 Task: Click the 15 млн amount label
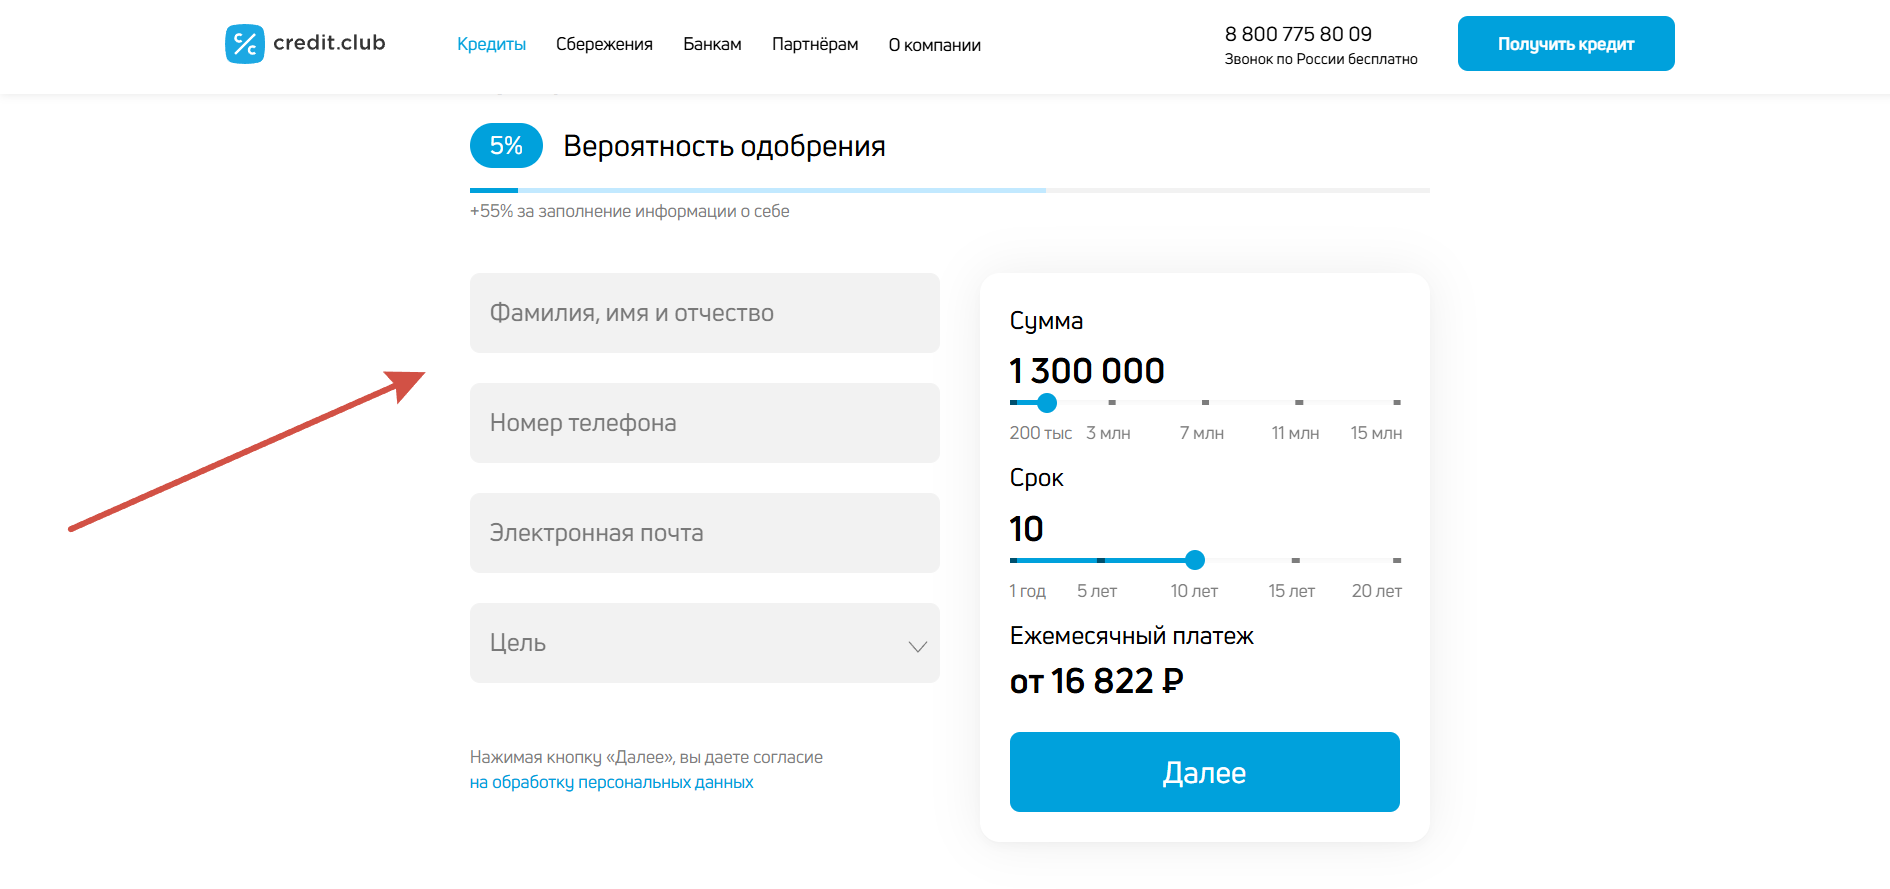(x=1376, y=433)
